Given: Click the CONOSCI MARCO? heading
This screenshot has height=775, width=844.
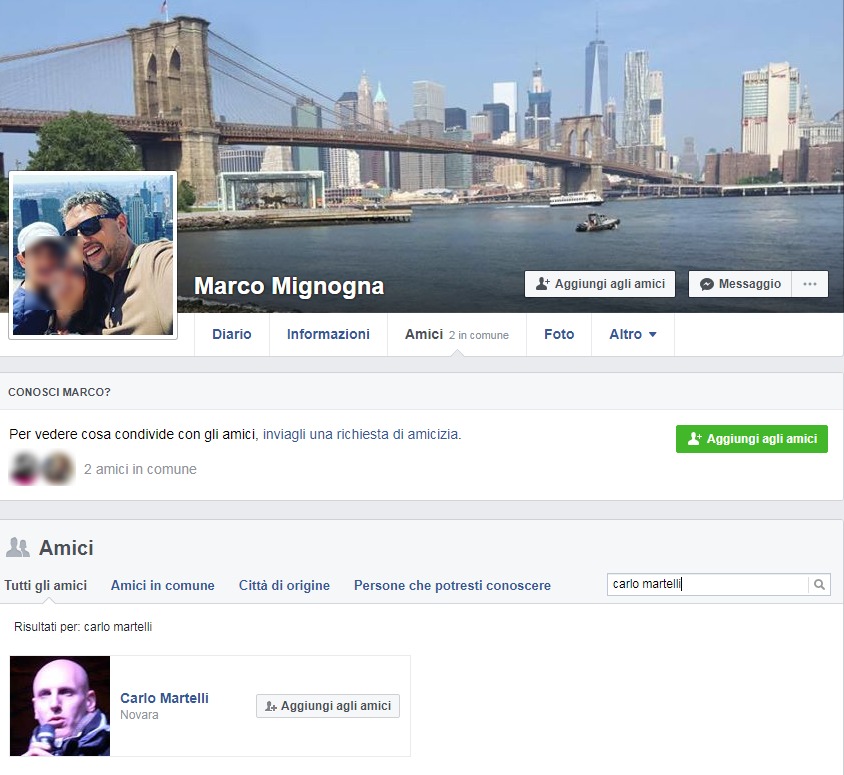Looking at the screenshot, I should [59, 392].
